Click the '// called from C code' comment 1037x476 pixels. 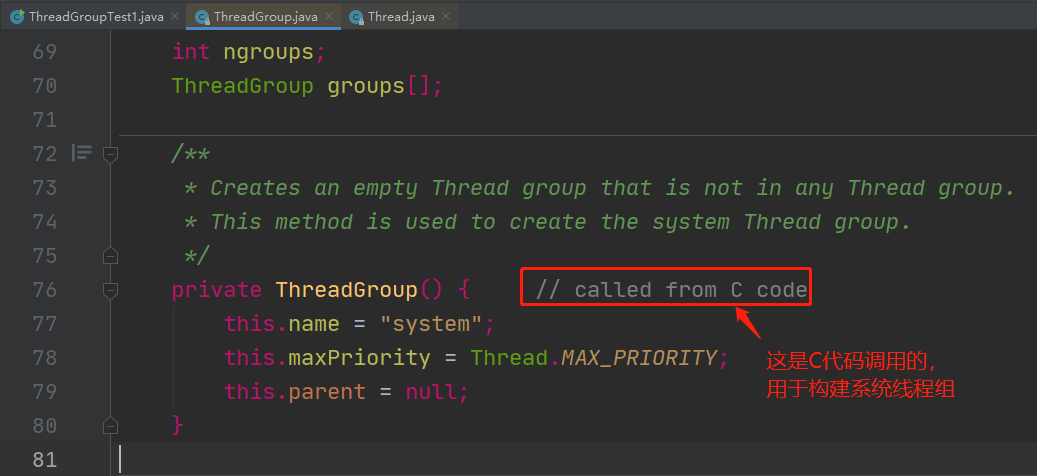(671, 290)
